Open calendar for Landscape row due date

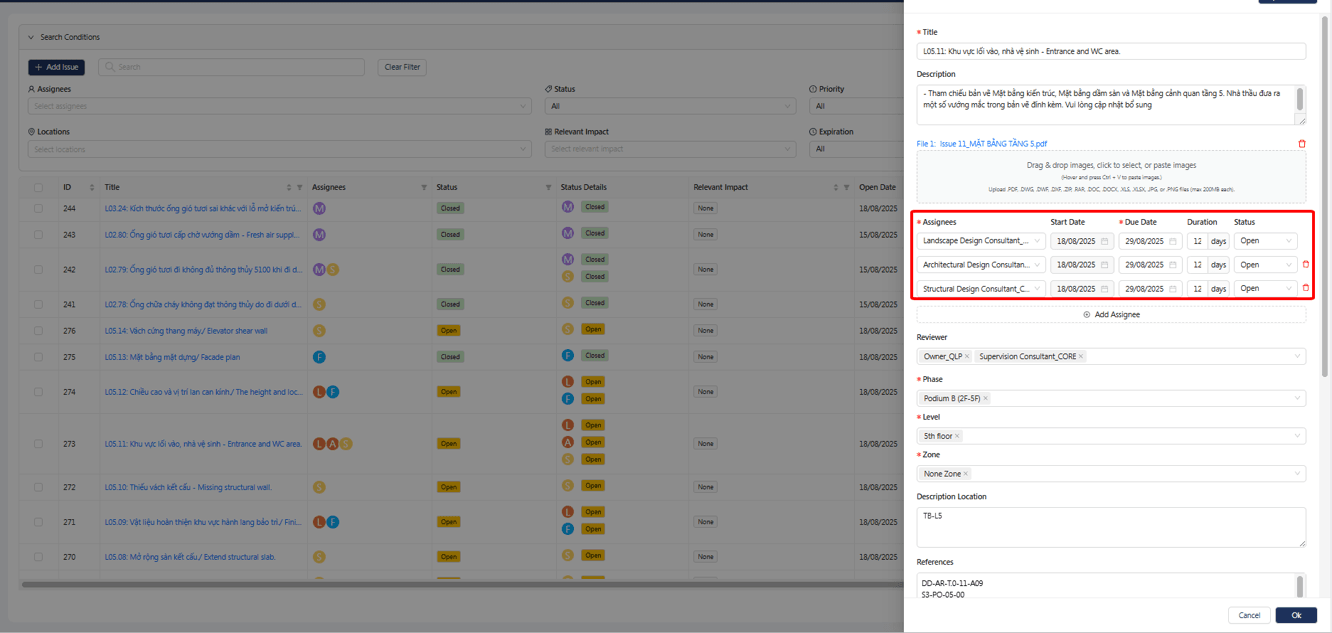[1173, 241]
